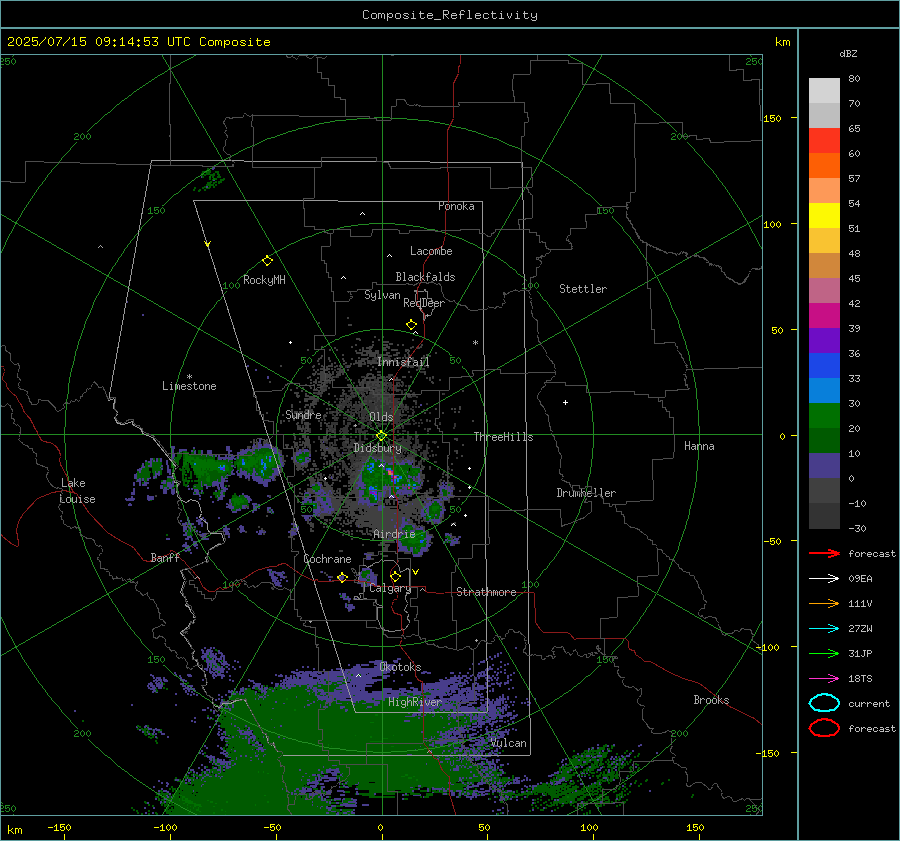Click the ThreeHills town label
The height and width of the screenshot is (841, 900).
tap(503, 437)
